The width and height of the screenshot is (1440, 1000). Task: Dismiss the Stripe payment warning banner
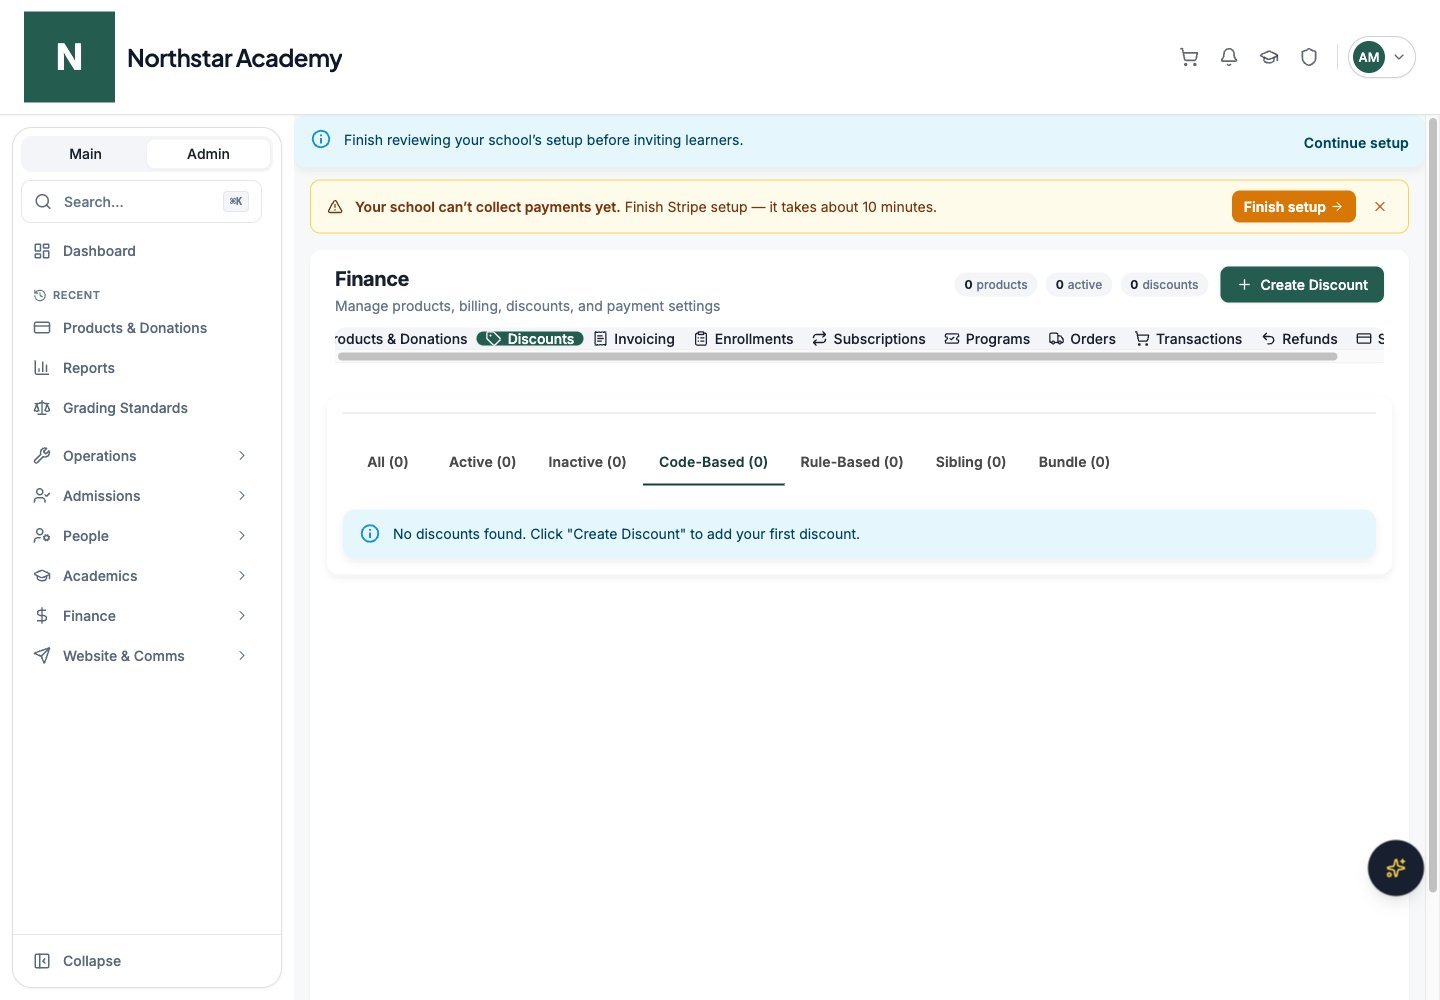[1380, 207]
